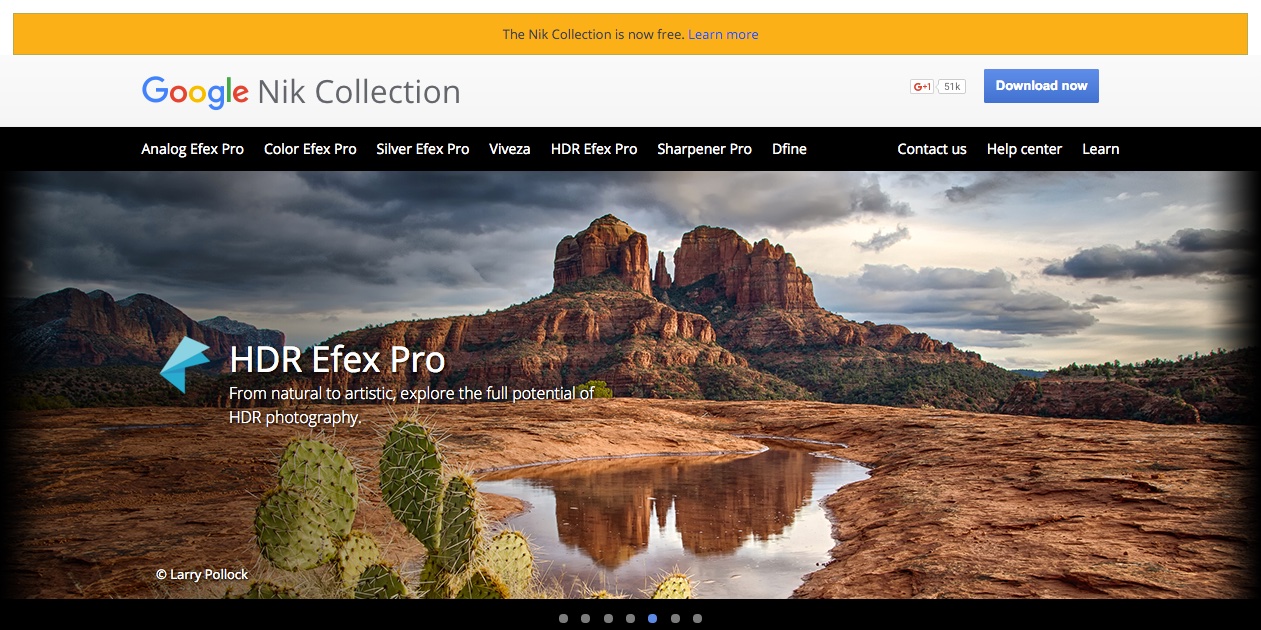
Task: Select the sixth carousel dot
Action: coord(675,619)
